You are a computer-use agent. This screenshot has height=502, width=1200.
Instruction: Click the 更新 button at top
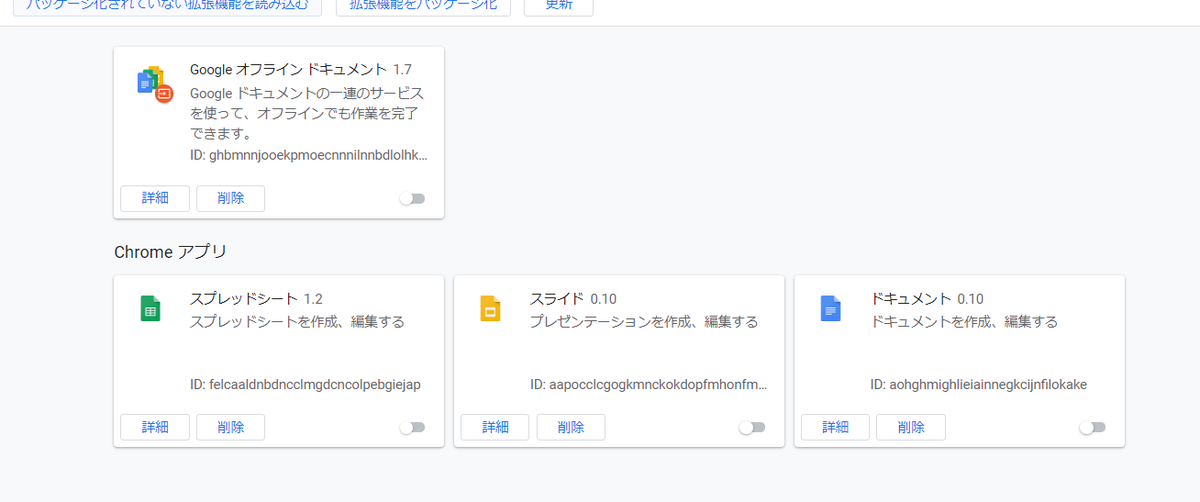coord(558,5)
